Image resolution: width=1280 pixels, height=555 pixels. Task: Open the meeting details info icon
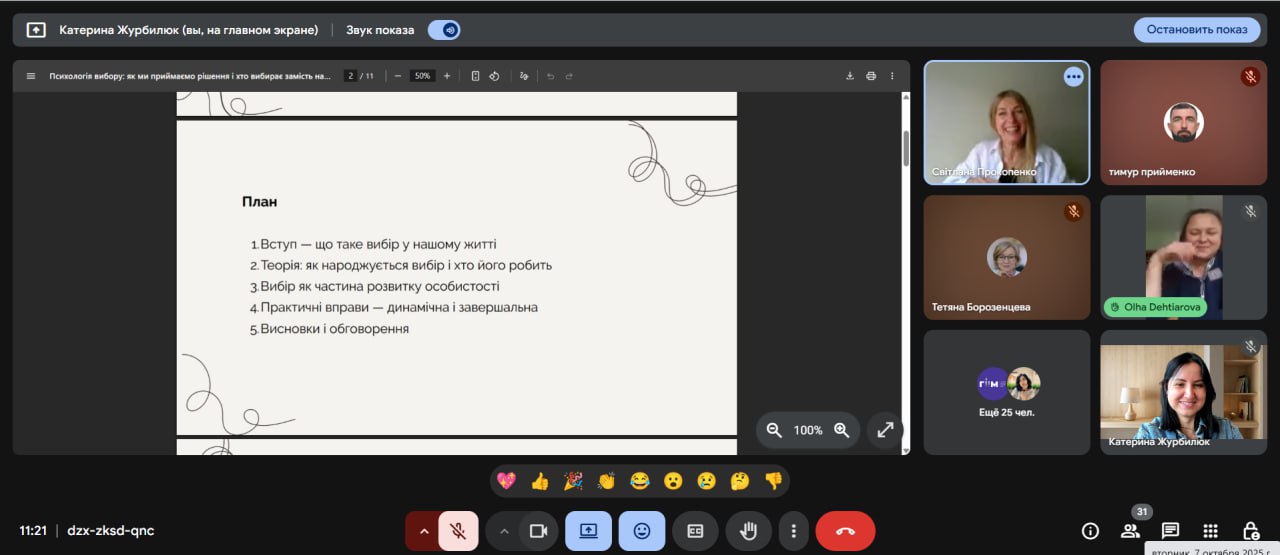tap(1090, 531)
